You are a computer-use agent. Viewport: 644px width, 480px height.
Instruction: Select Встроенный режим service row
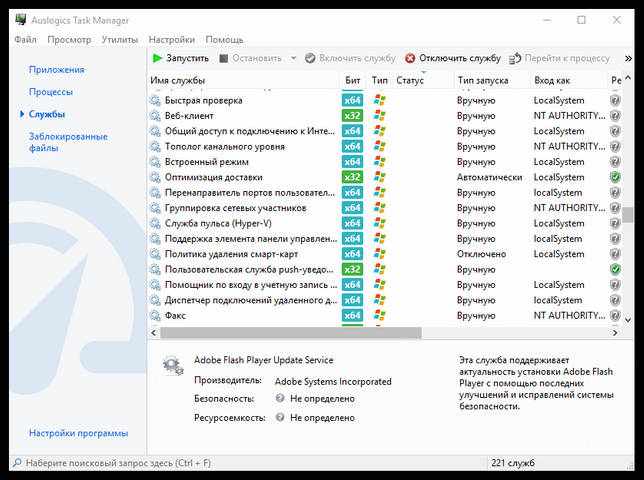[x=384, y=162]
